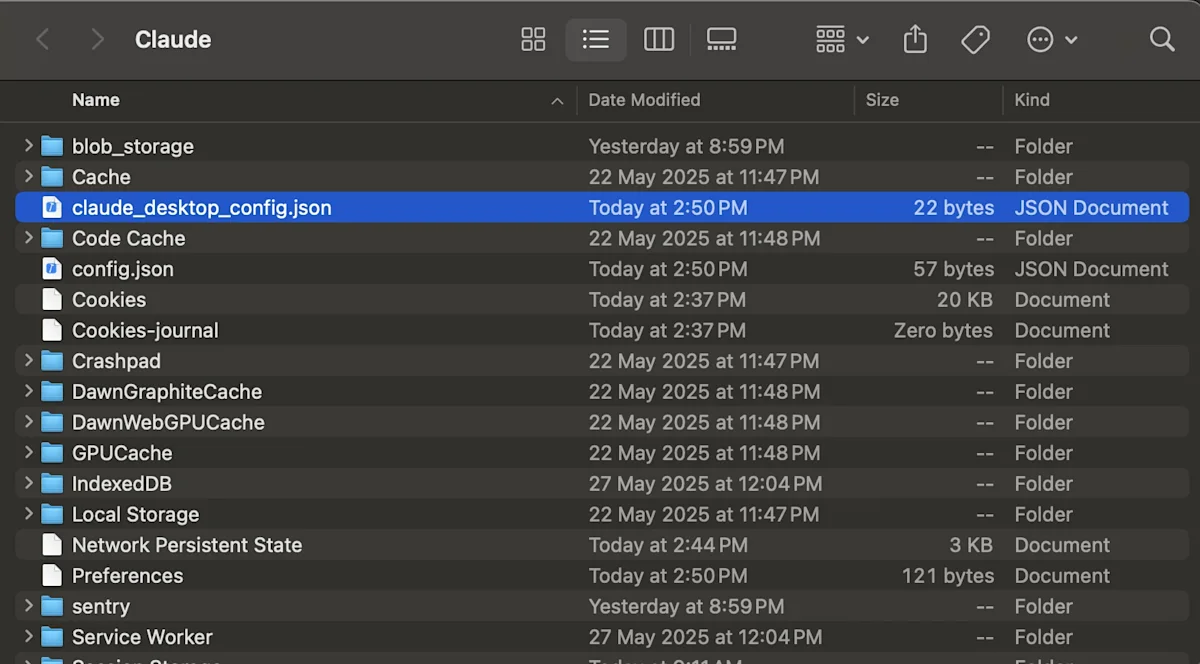Select the IndexedDB folder icon

click(52, 484)
